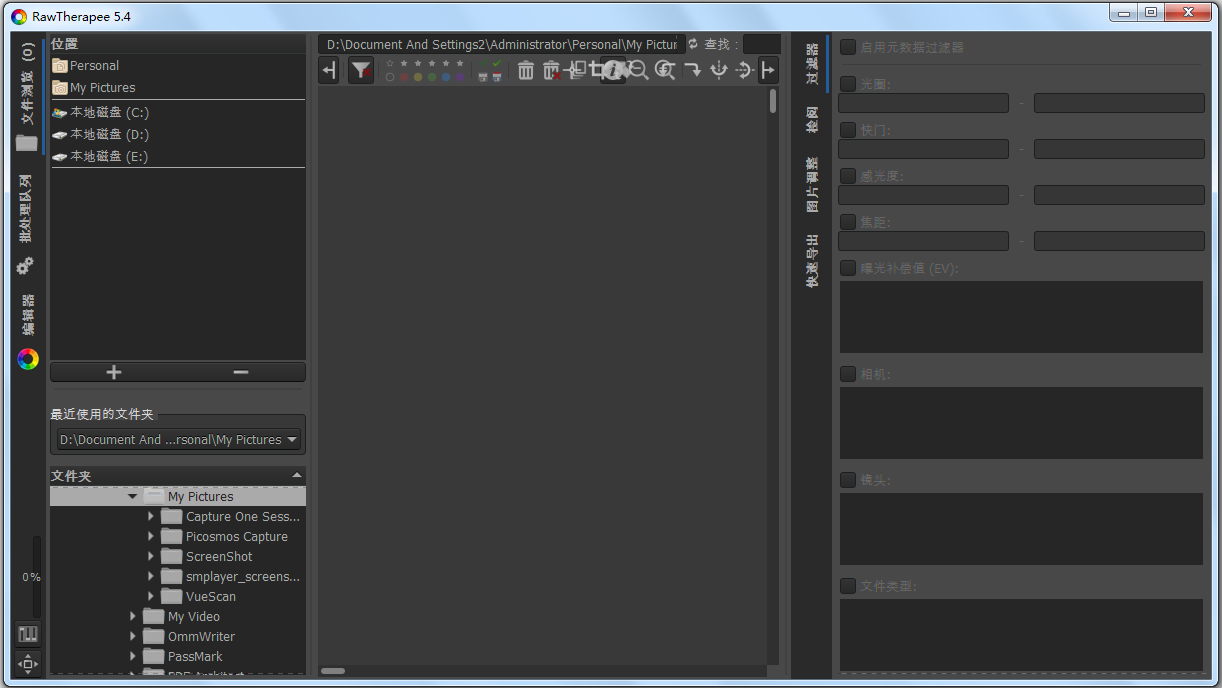Collapse the My Pictures tree node
The width and height of the screenshot is (1222, 688).
[133, 497]
